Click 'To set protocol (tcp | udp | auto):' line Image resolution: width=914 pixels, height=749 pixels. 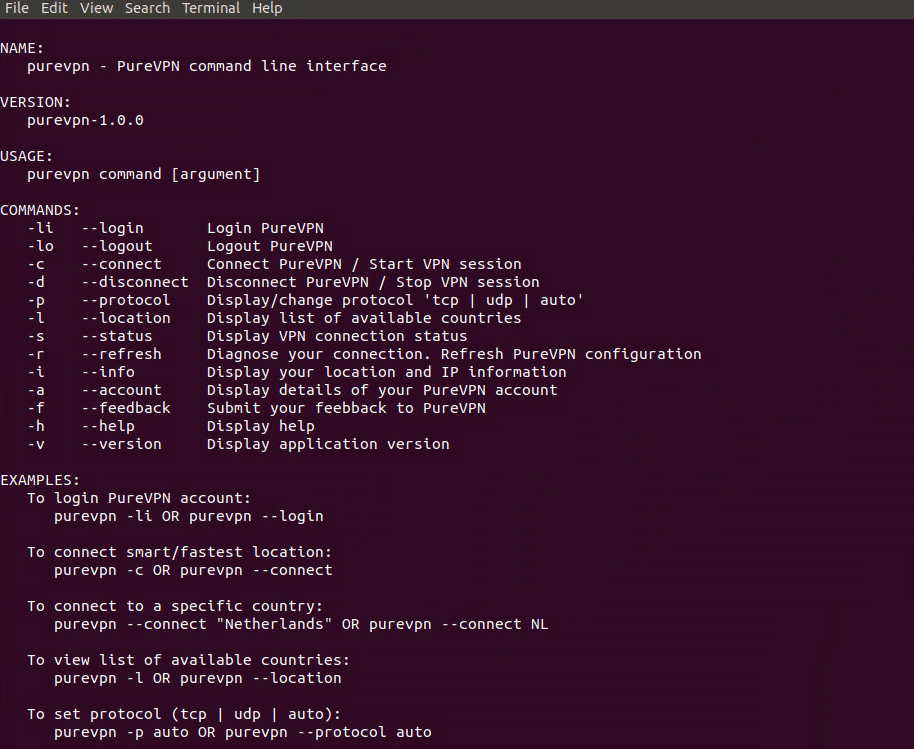point(184,715)
